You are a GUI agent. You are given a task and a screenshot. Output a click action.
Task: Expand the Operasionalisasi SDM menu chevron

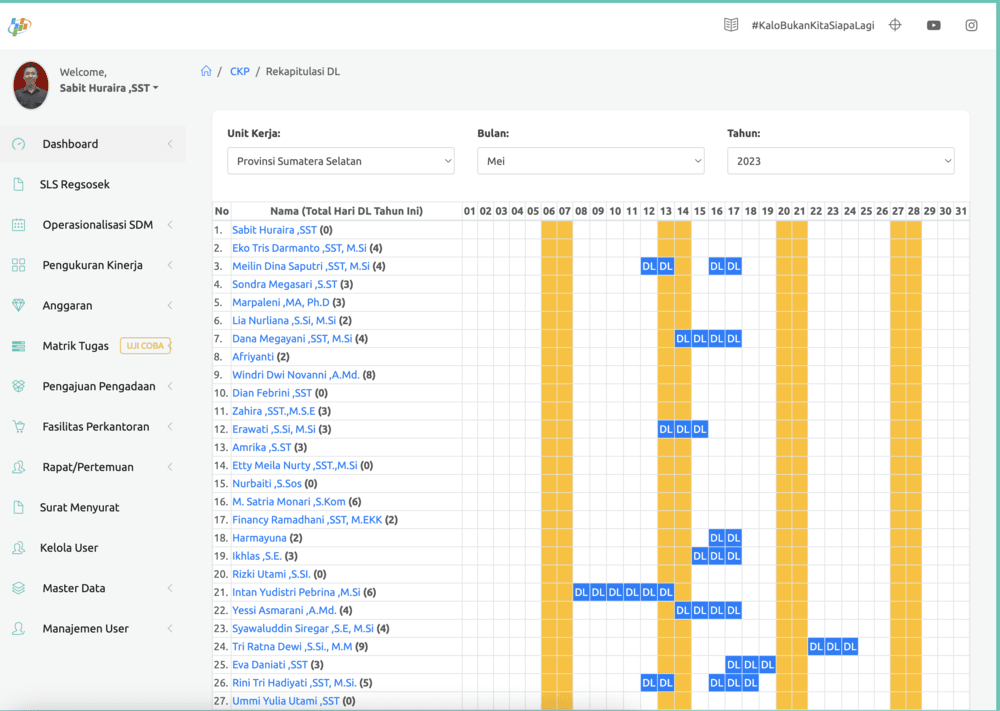170,224
